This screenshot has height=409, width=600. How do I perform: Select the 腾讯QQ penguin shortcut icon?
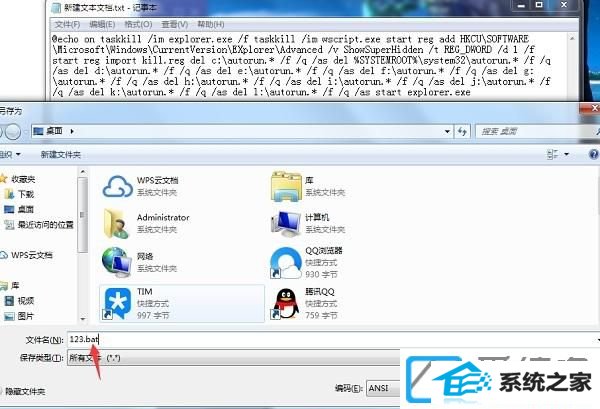pyautogui.click(x=286, y=304)
